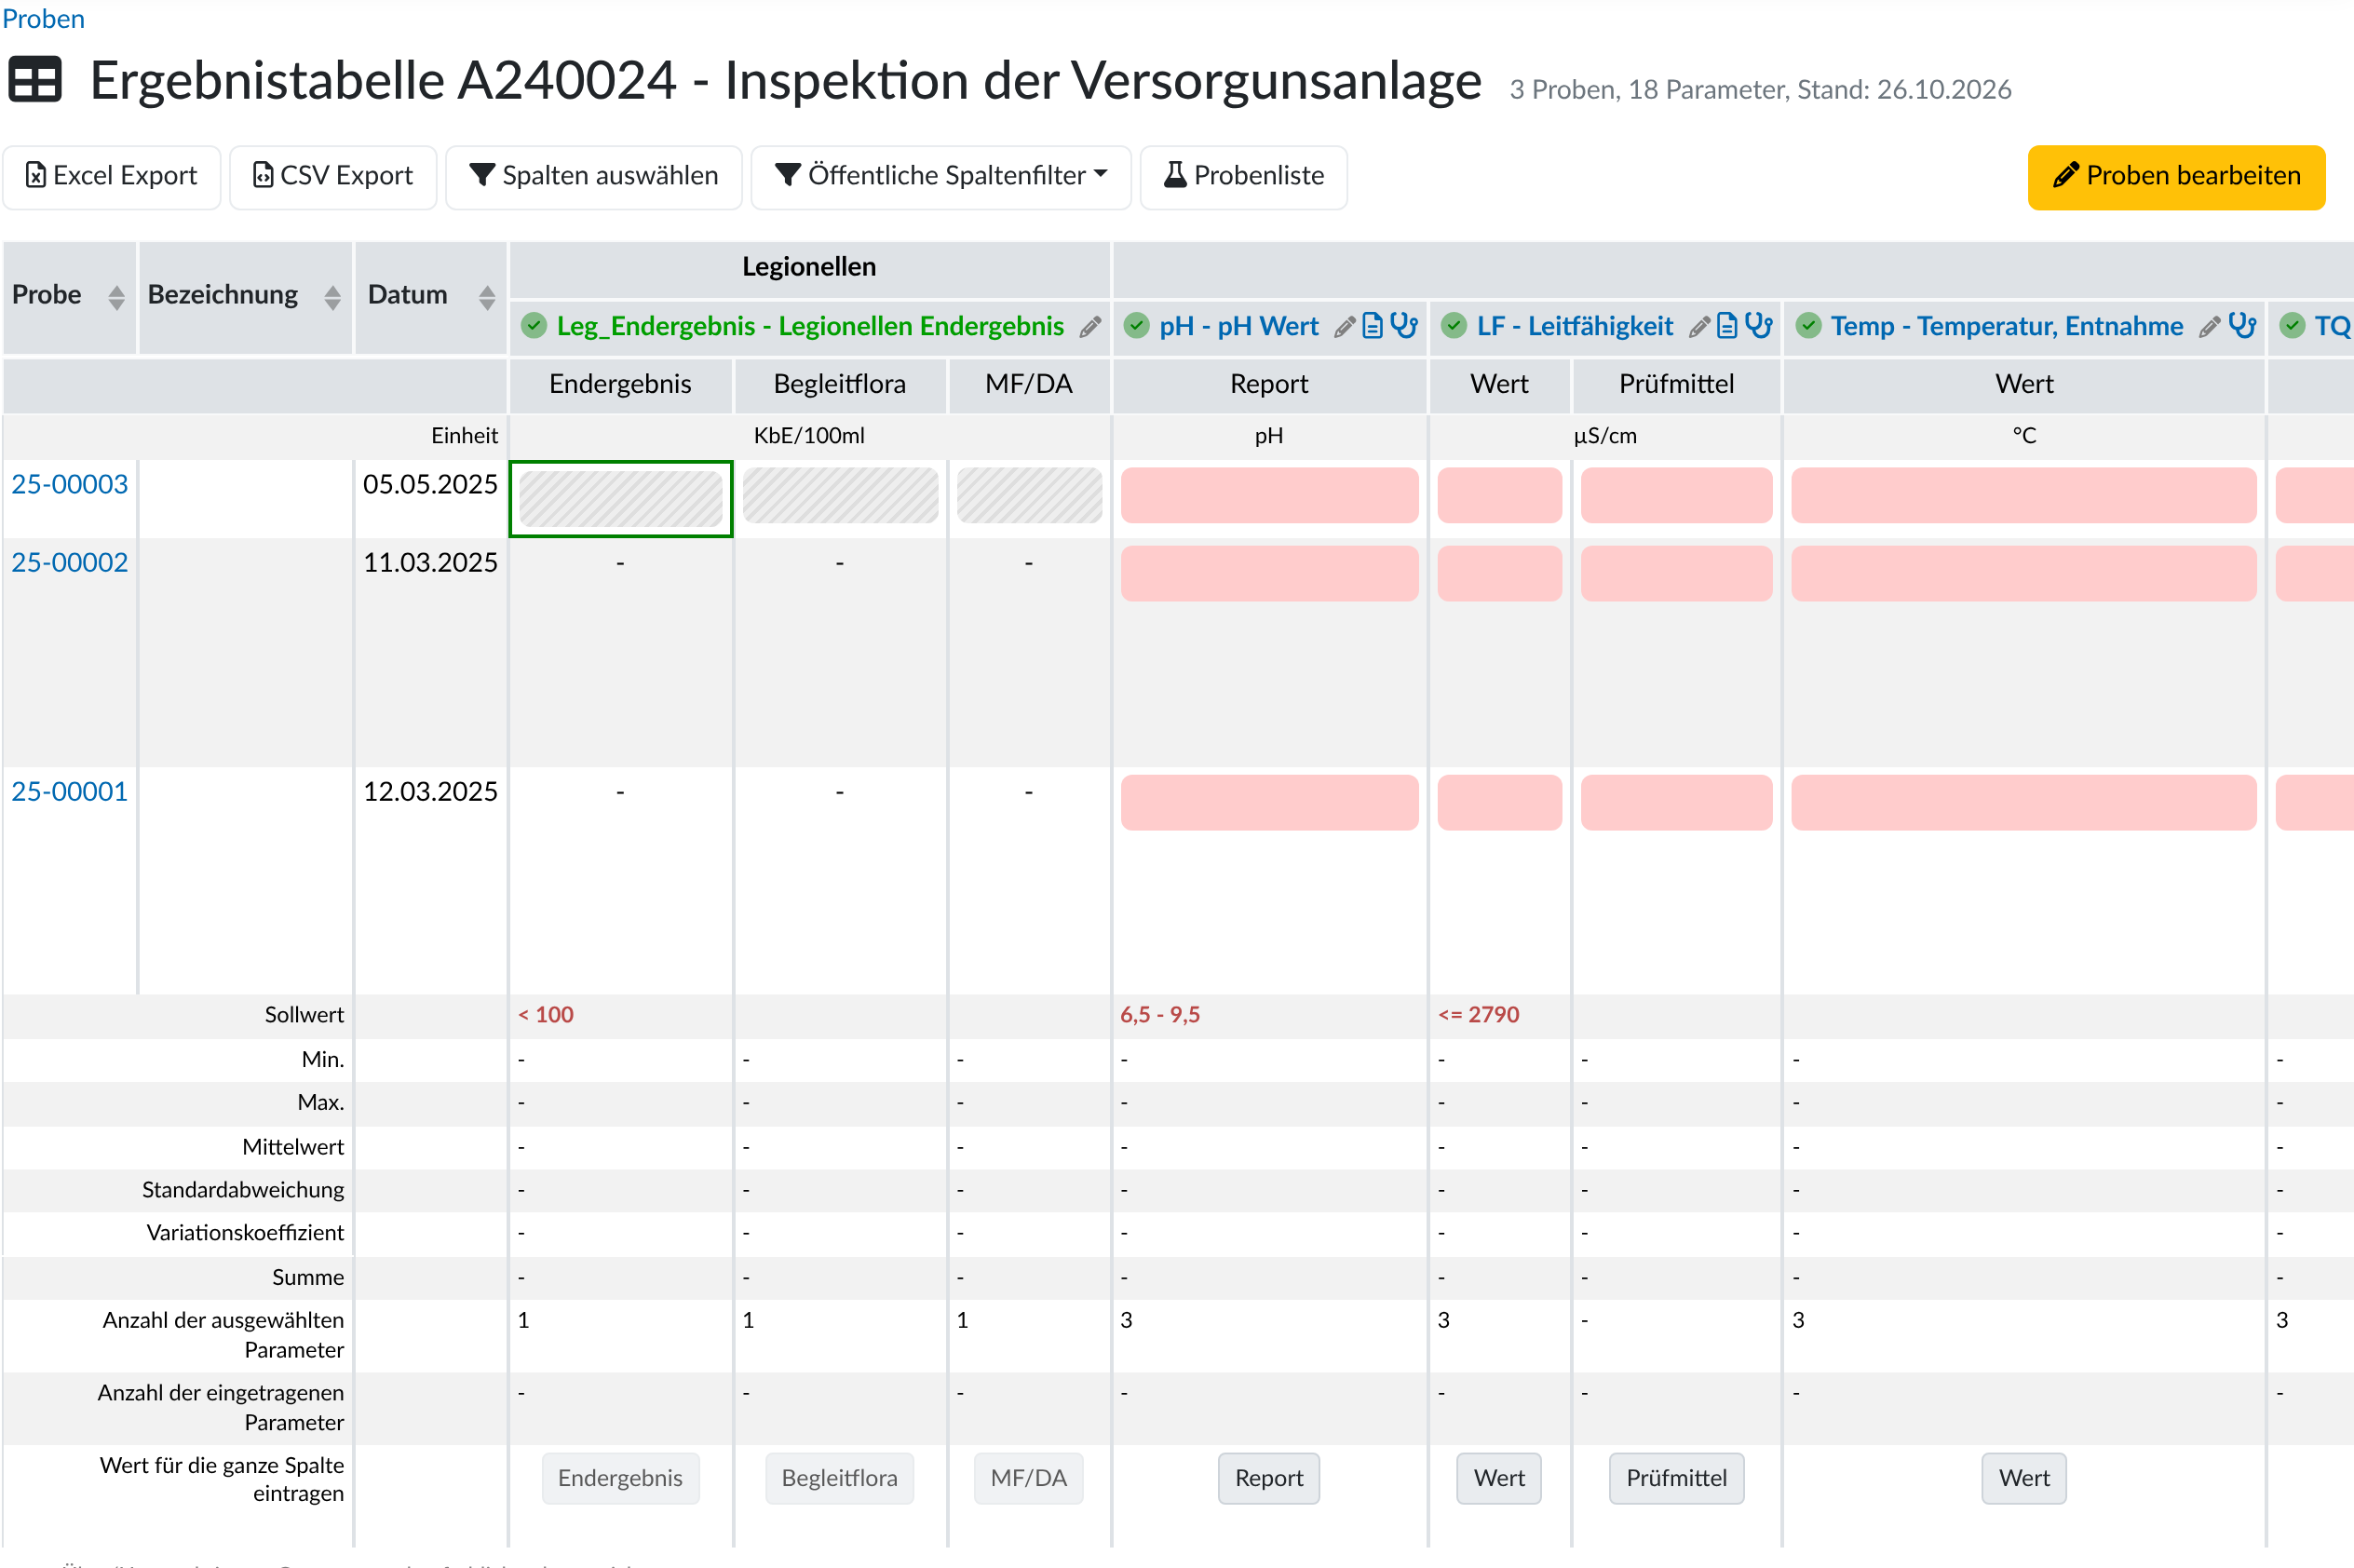Sort table by Bezeichnung column
The image size is (2354, 1568).
click(333, 297)
